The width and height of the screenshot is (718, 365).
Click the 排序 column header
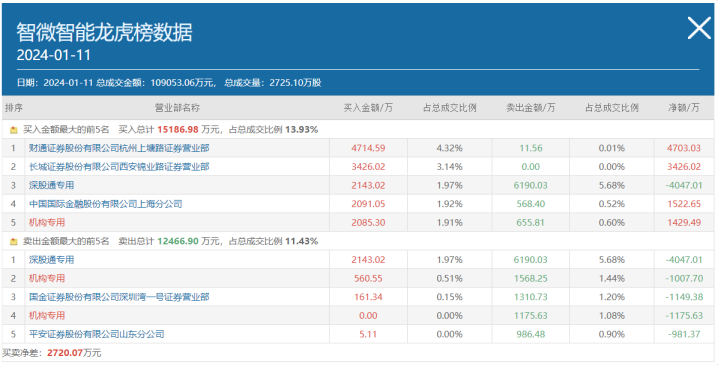[x=14, y=108]
